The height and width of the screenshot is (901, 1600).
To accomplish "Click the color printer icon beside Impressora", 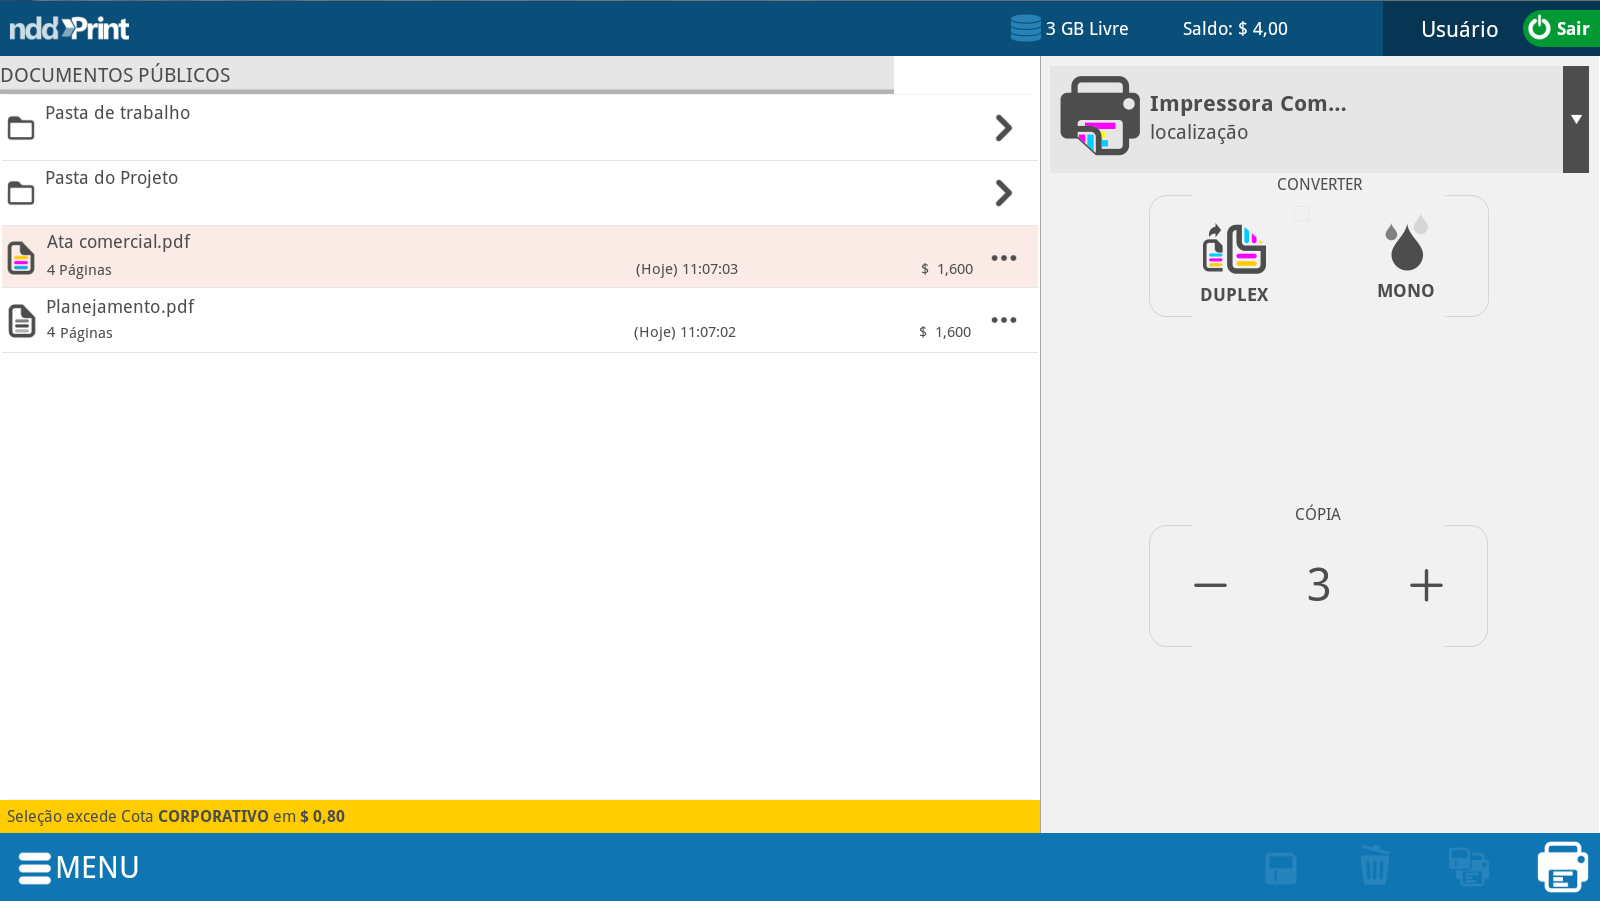I will click(x=1099, y=117).
